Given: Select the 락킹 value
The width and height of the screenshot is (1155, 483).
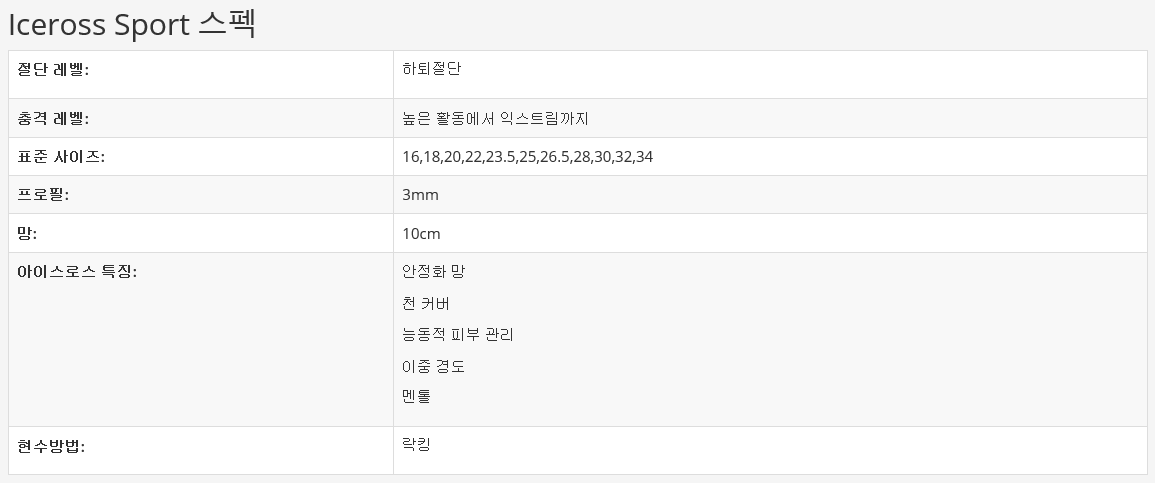Looking at the screenshot, I should click(416, 444).
